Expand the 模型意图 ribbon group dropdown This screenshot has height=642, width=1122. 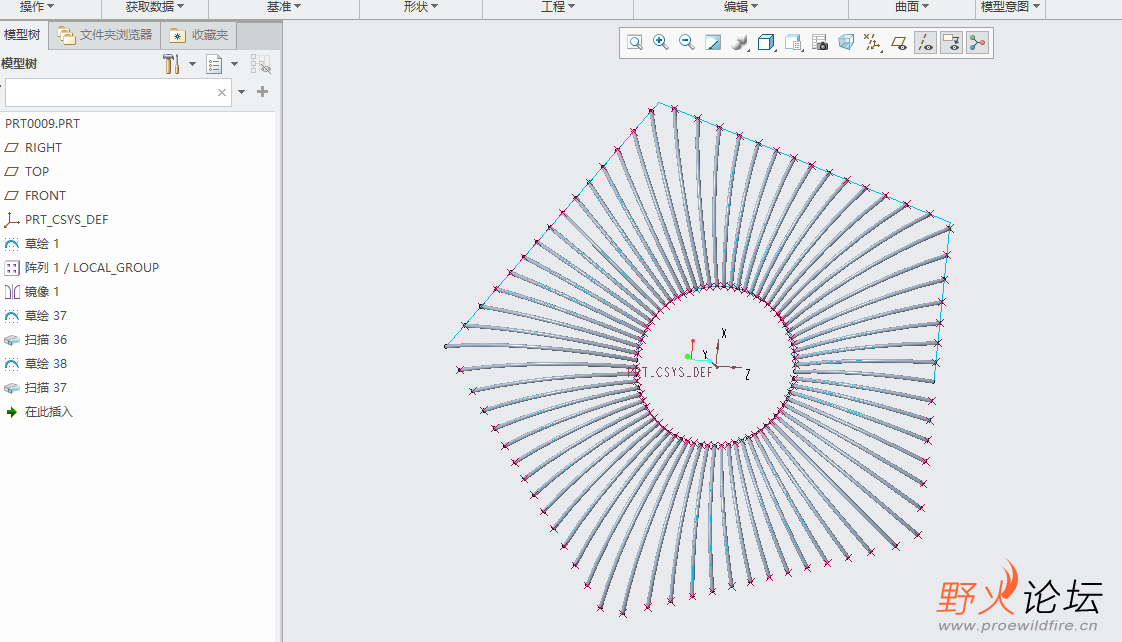[1010, 7]
